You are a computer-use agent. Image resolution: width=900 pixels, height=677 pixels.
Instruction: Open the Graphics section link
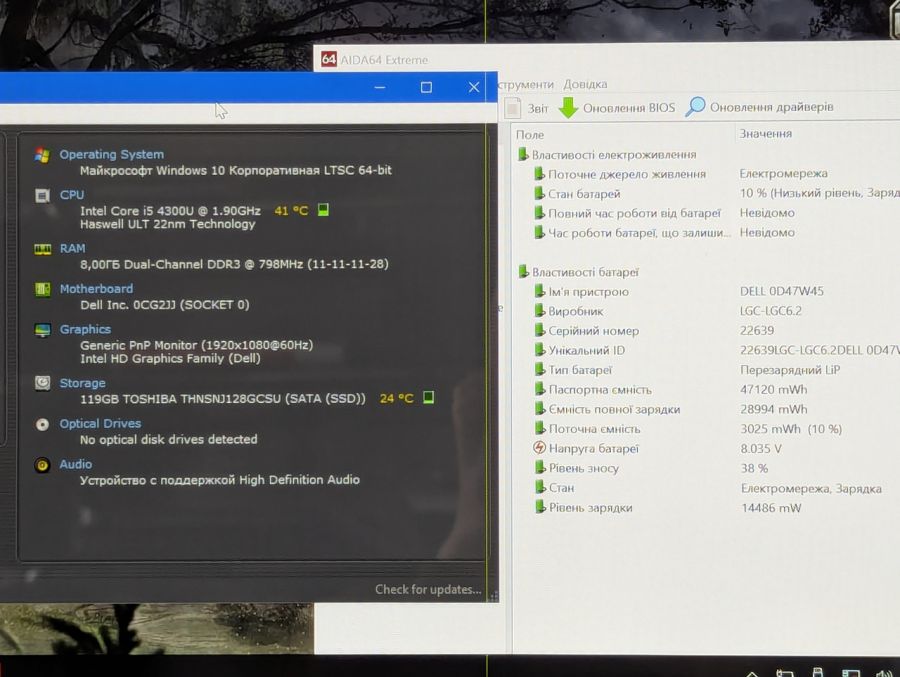[85, 330]
